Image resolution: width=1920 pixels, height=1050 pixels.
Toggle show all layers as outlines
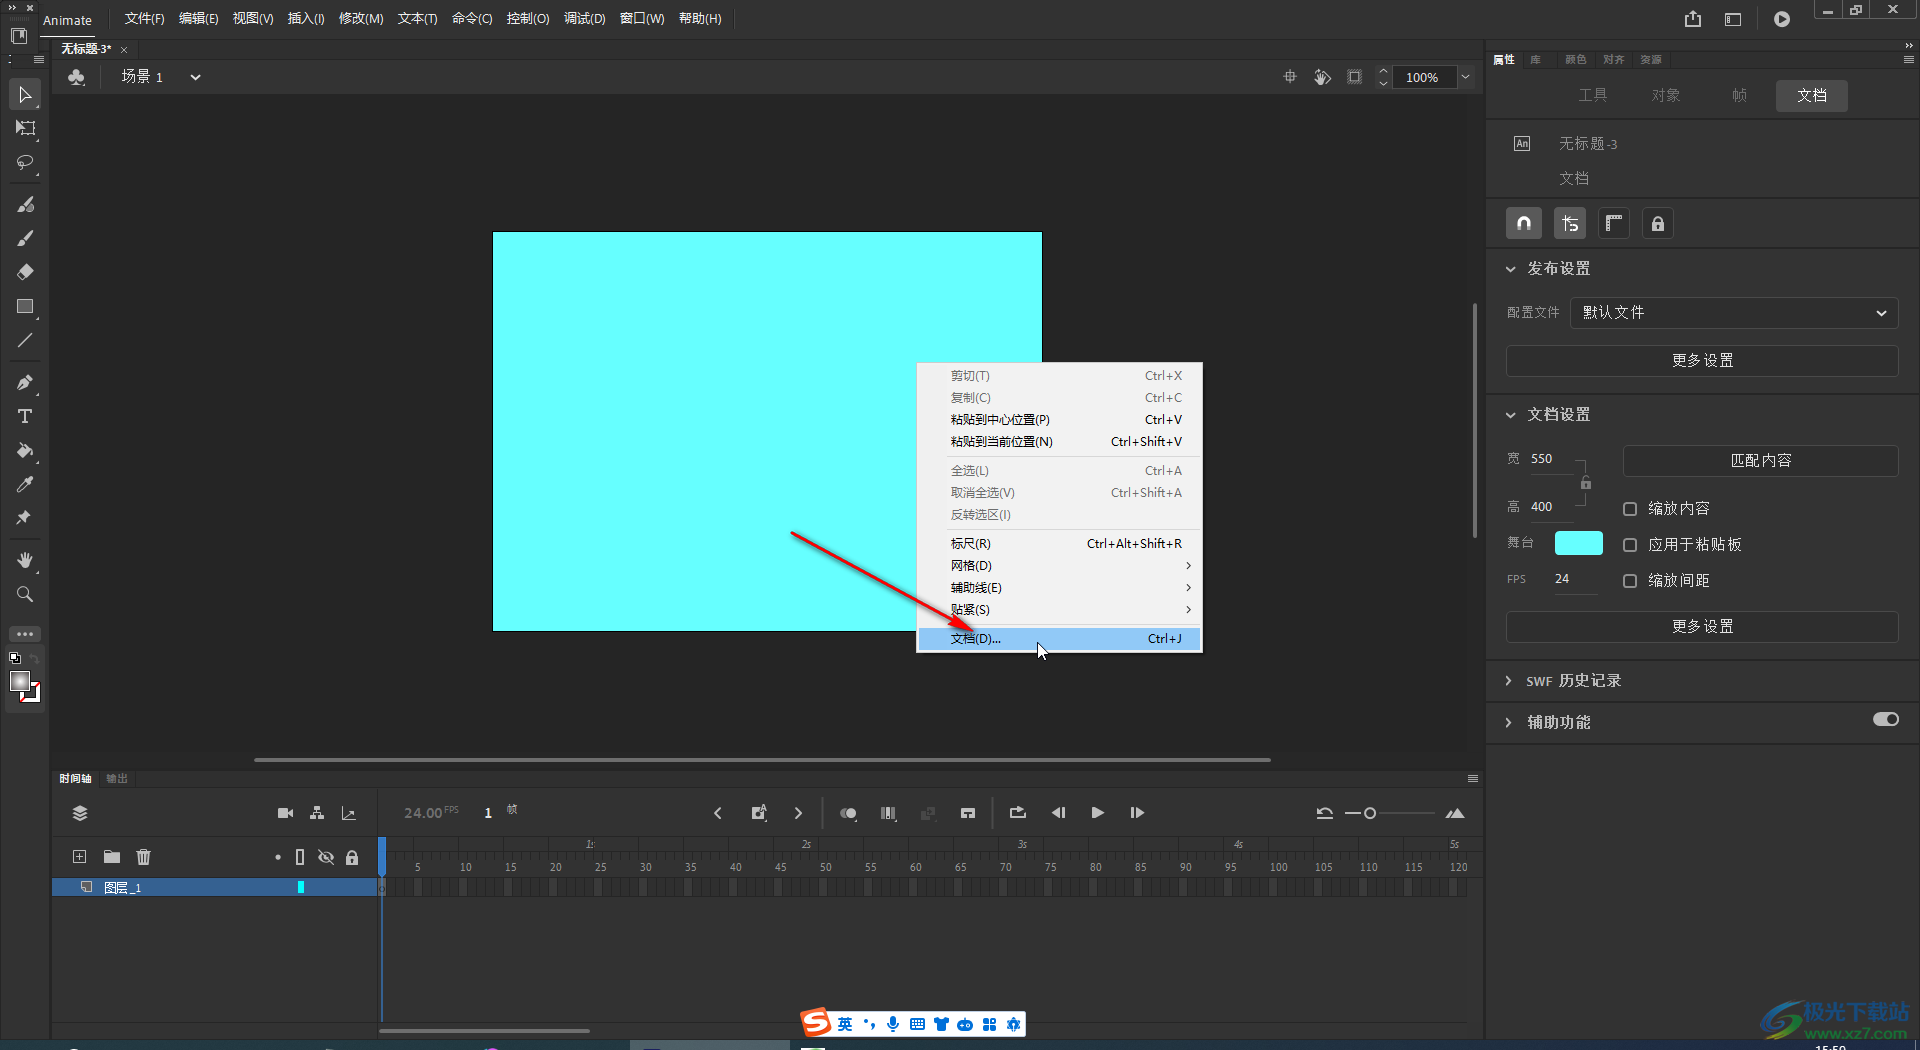pos(300,857)
